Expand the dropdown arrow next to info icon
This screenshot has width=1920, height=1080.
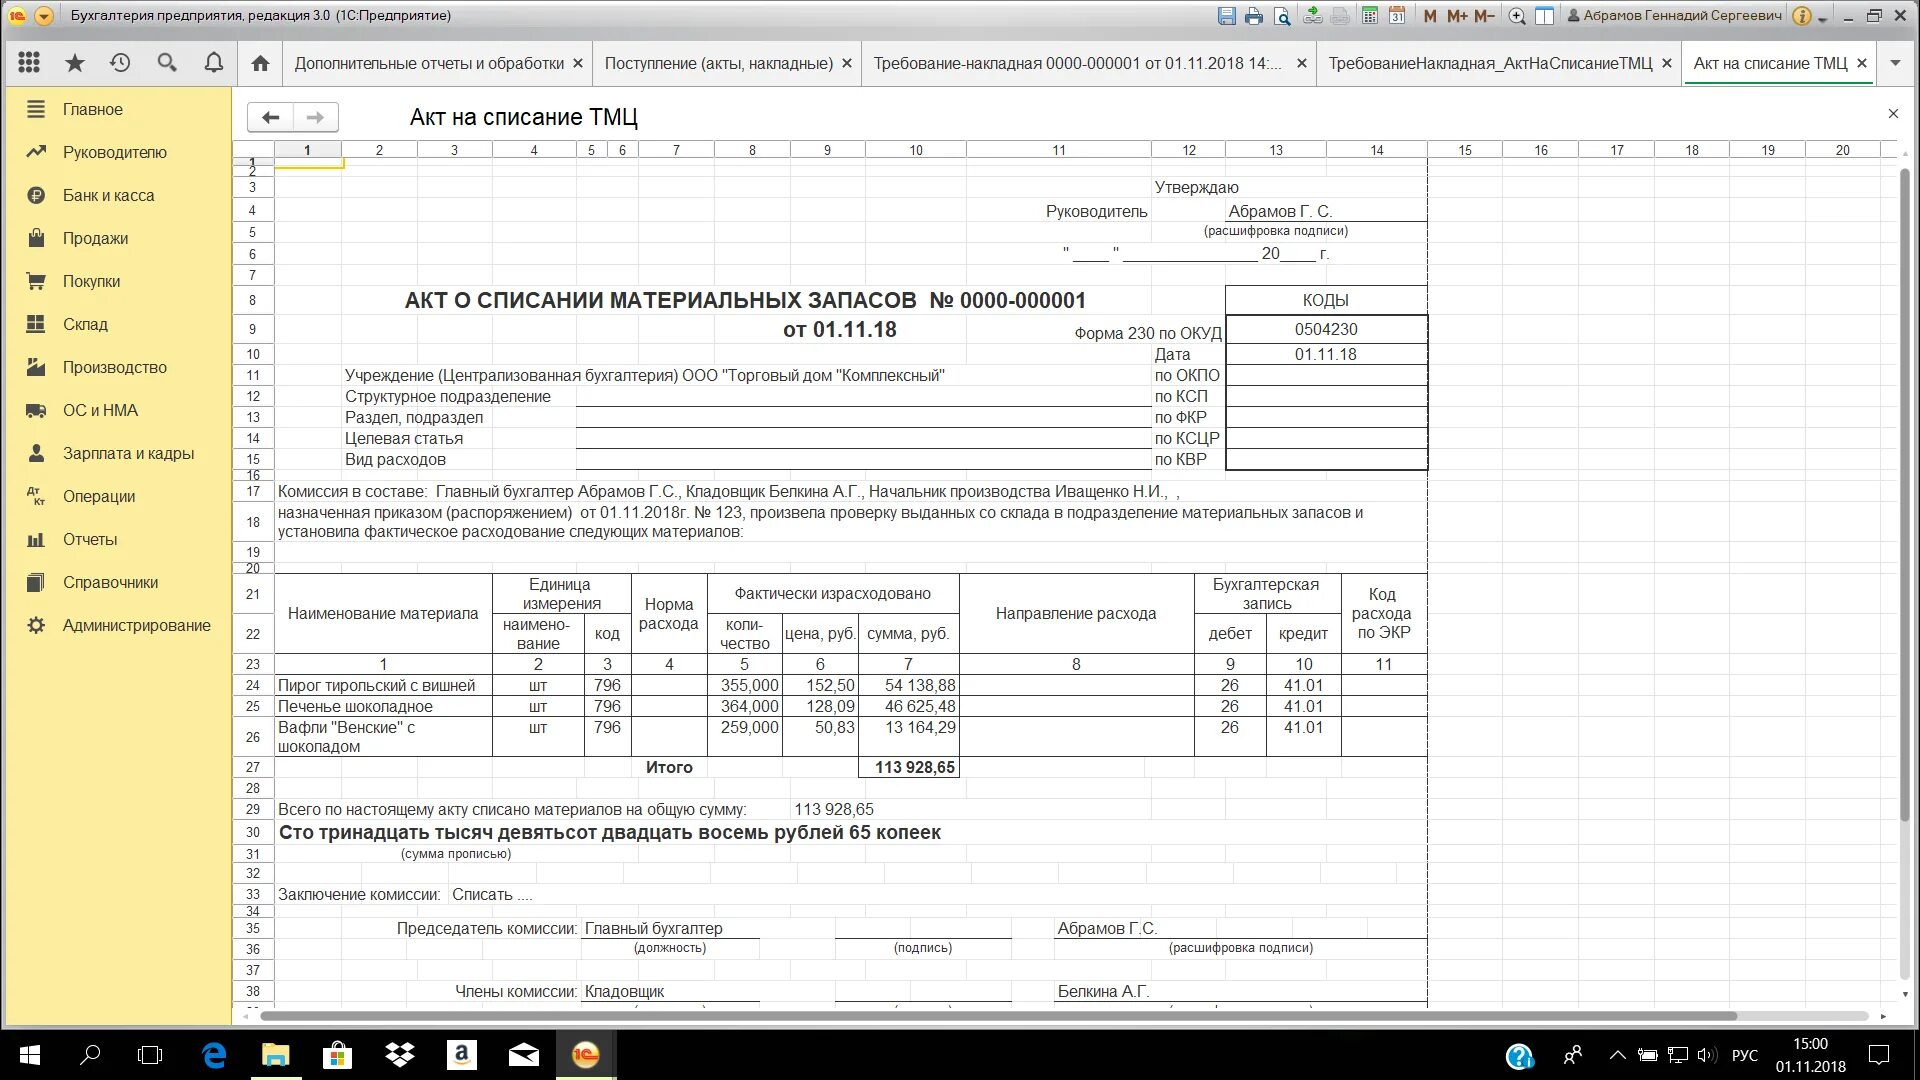(x=1822, y=18)
